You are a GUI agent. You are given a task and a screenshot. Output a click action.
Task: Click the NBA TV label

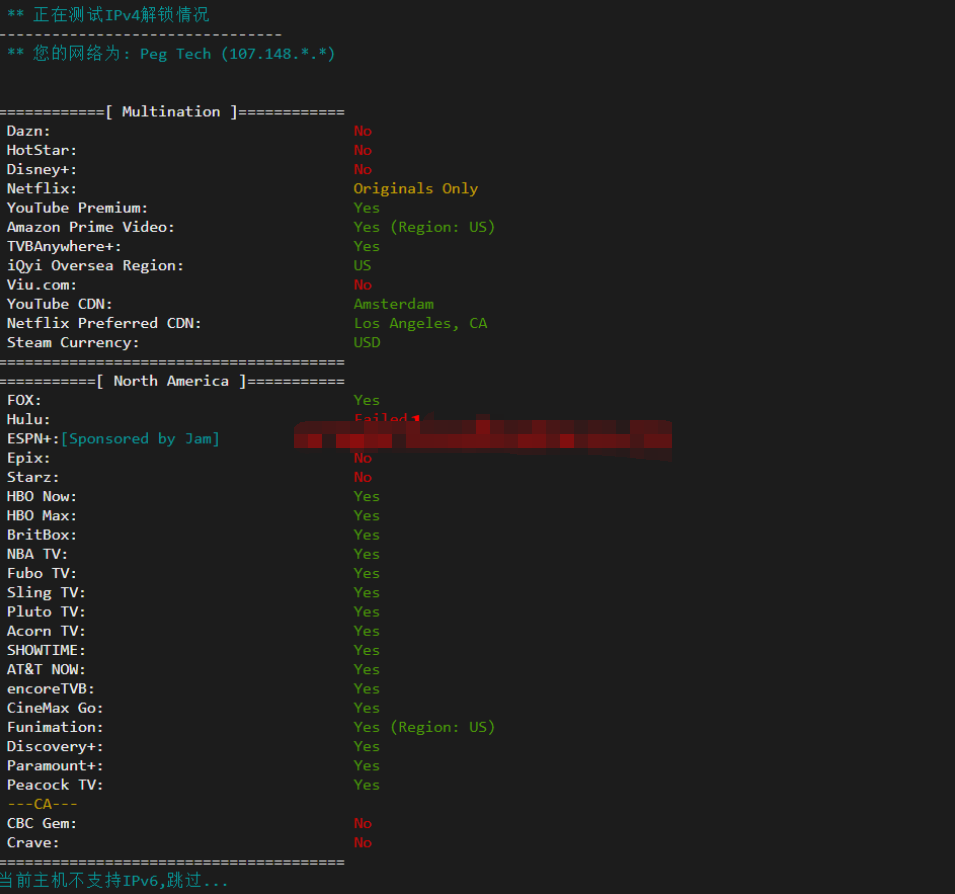[x=37, y=554]
